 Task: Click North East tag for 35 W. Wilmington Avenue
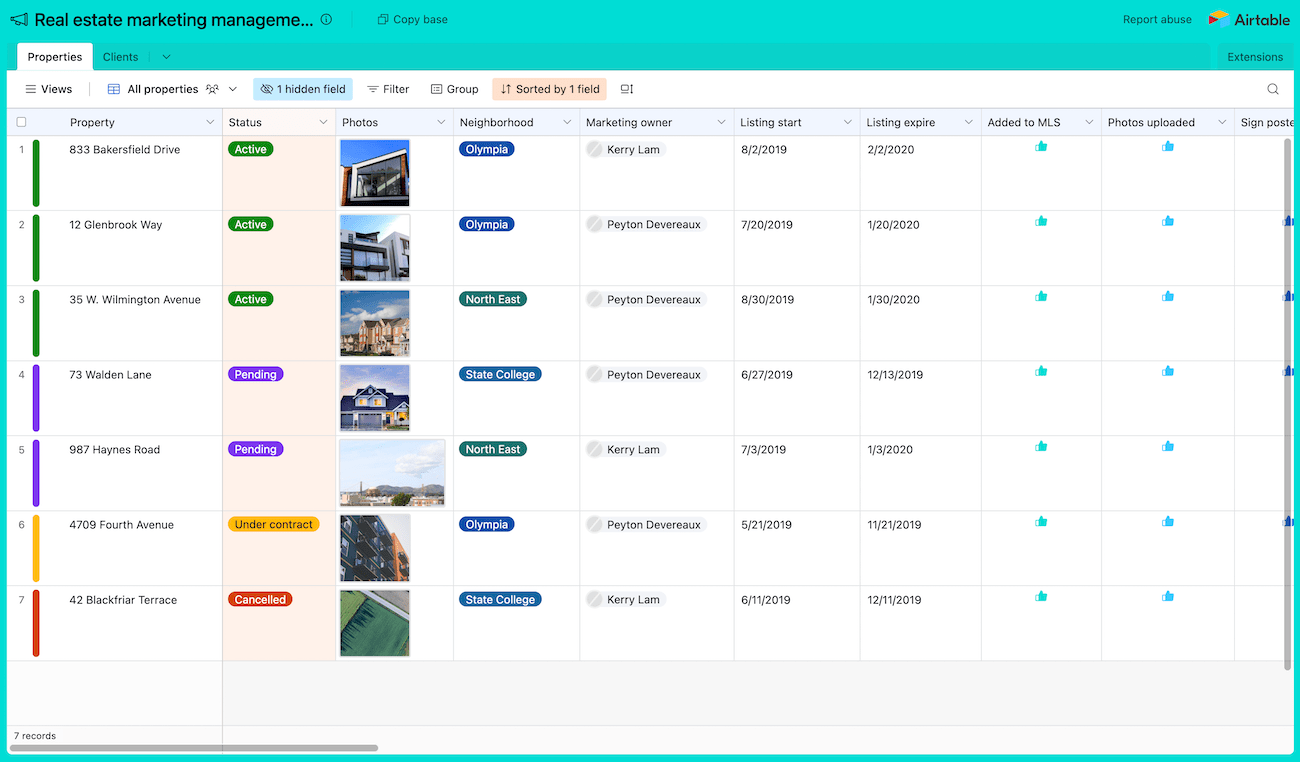click(493, 299)
